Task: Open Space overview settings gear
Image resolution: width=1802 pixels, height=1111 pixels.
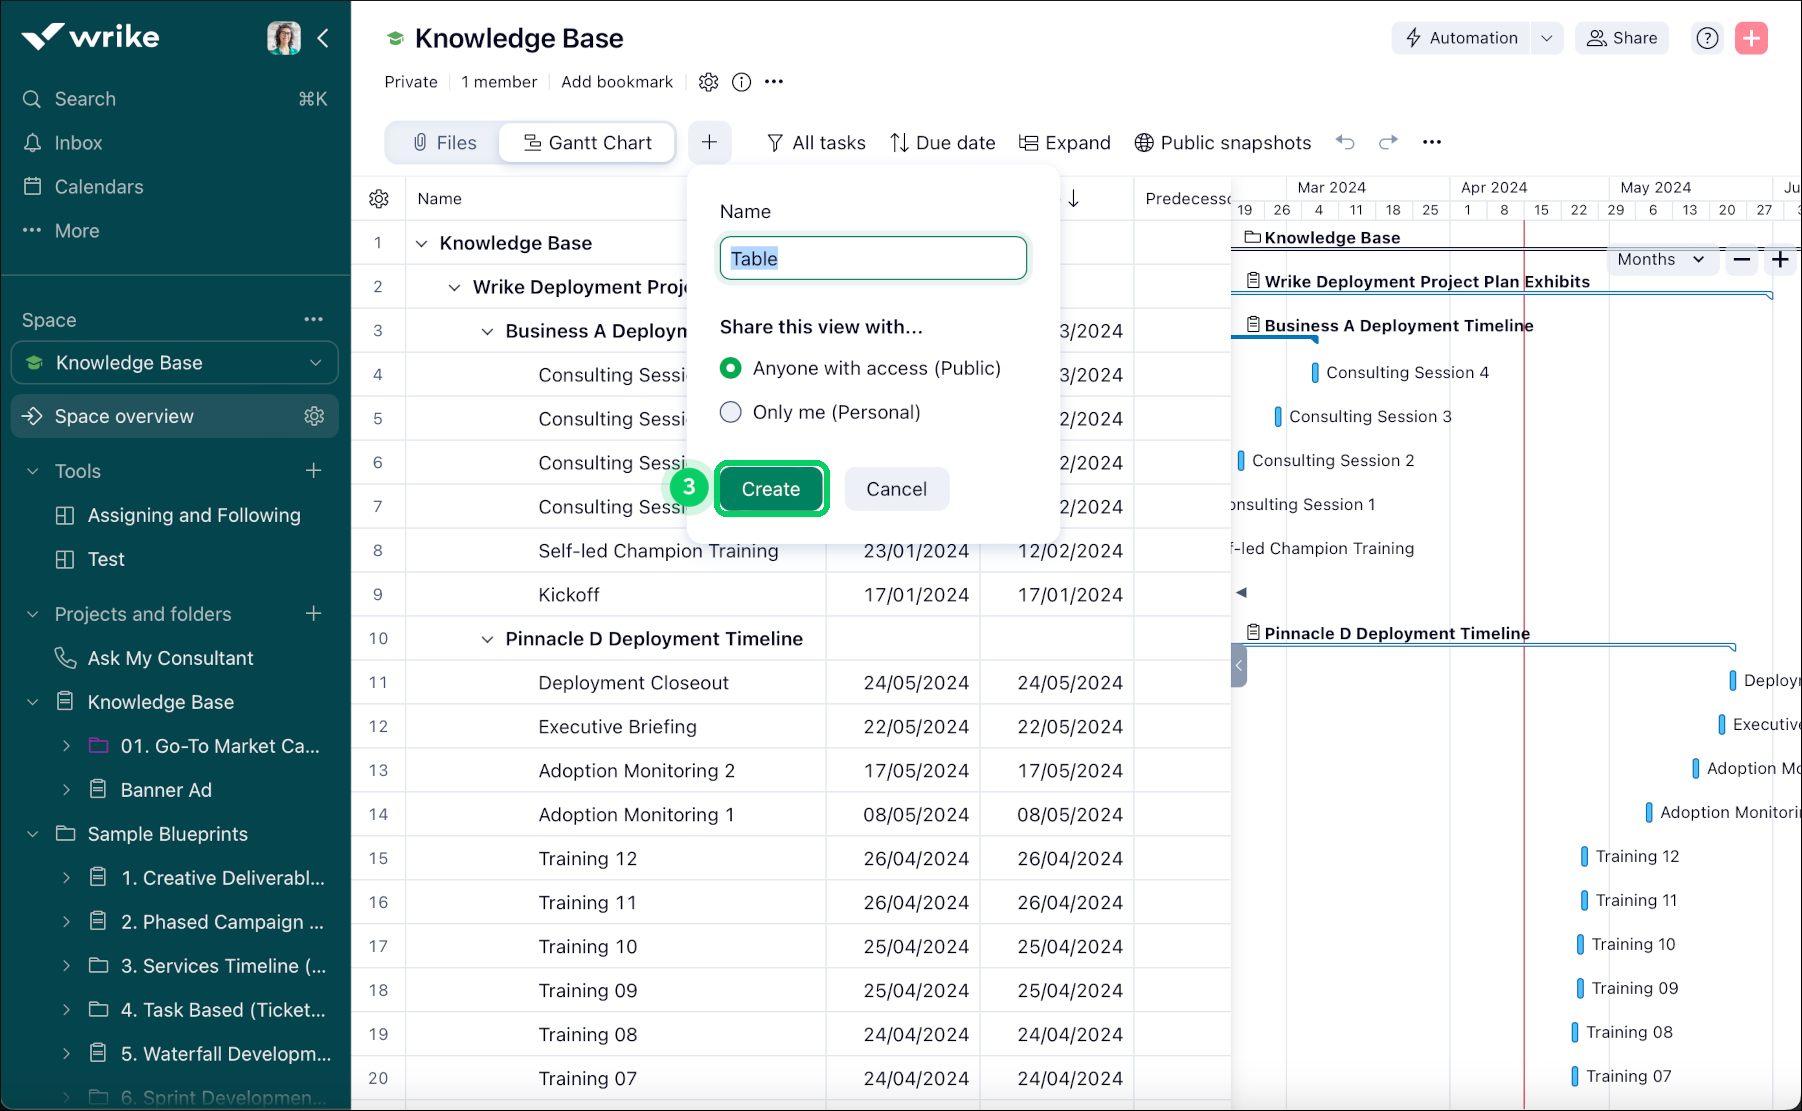Action: (x=315, y=416)
